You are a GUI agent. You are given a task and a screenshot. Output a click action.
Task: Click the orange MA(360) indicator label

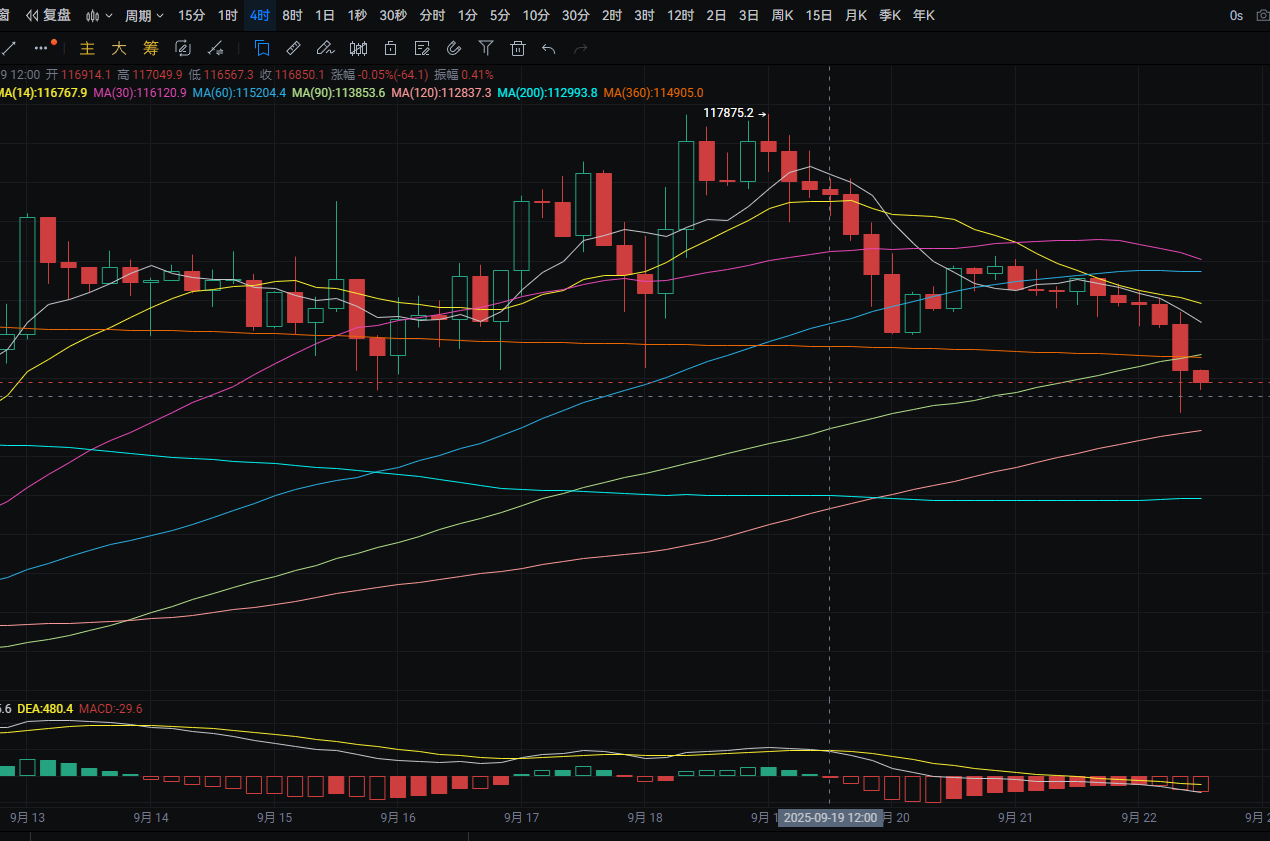coord(653,92)
